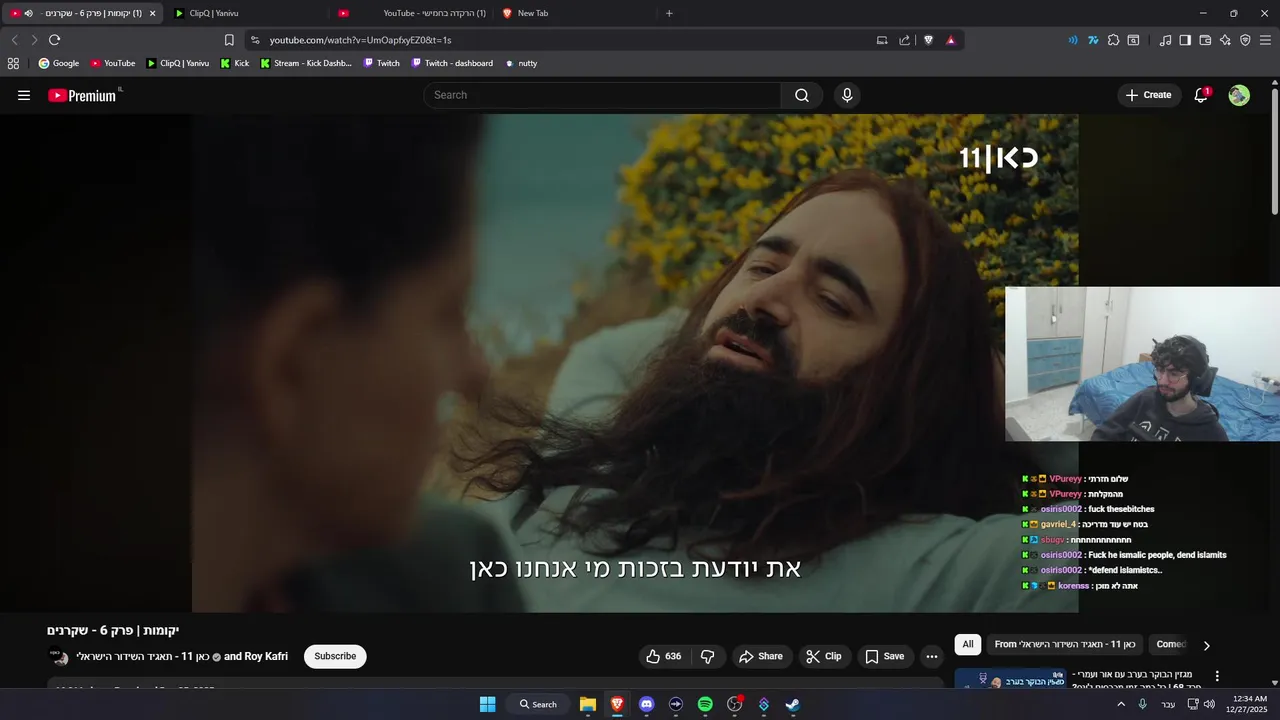Open options for the suggested video
The image size is (1280, 720).
[1217, 676]
